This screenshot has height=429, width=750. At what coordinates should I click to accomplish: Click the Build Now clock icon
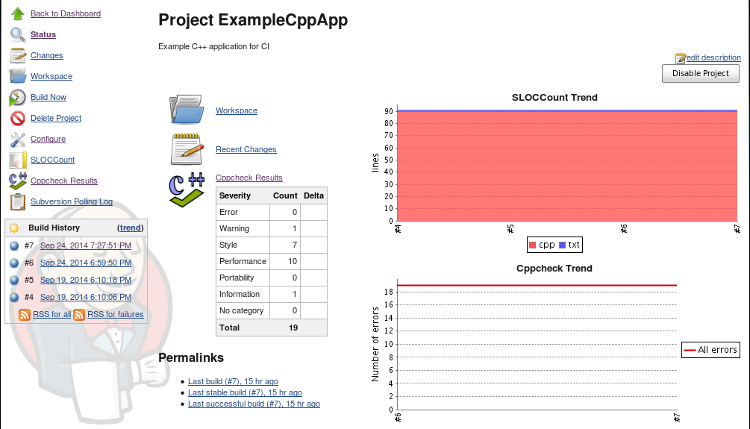tap(17, 97)
